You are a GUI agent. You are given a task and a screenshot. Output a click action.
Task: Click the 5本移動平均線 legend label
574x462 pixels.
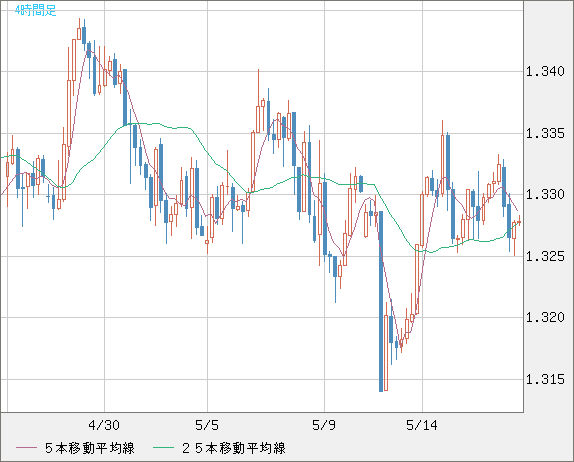tap(90, 448)
